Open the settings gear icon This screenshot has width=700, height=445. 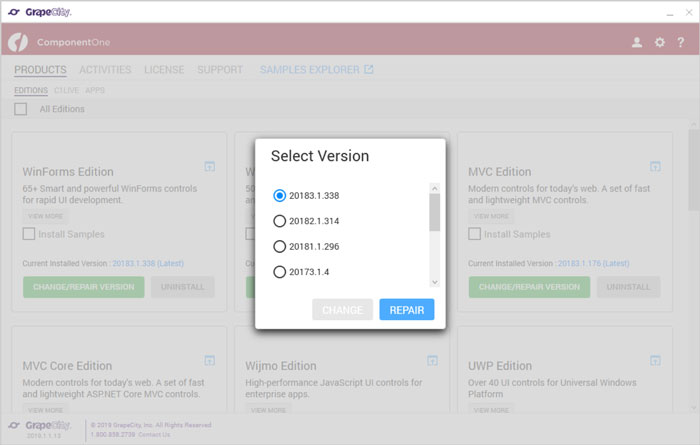point(659,42)
